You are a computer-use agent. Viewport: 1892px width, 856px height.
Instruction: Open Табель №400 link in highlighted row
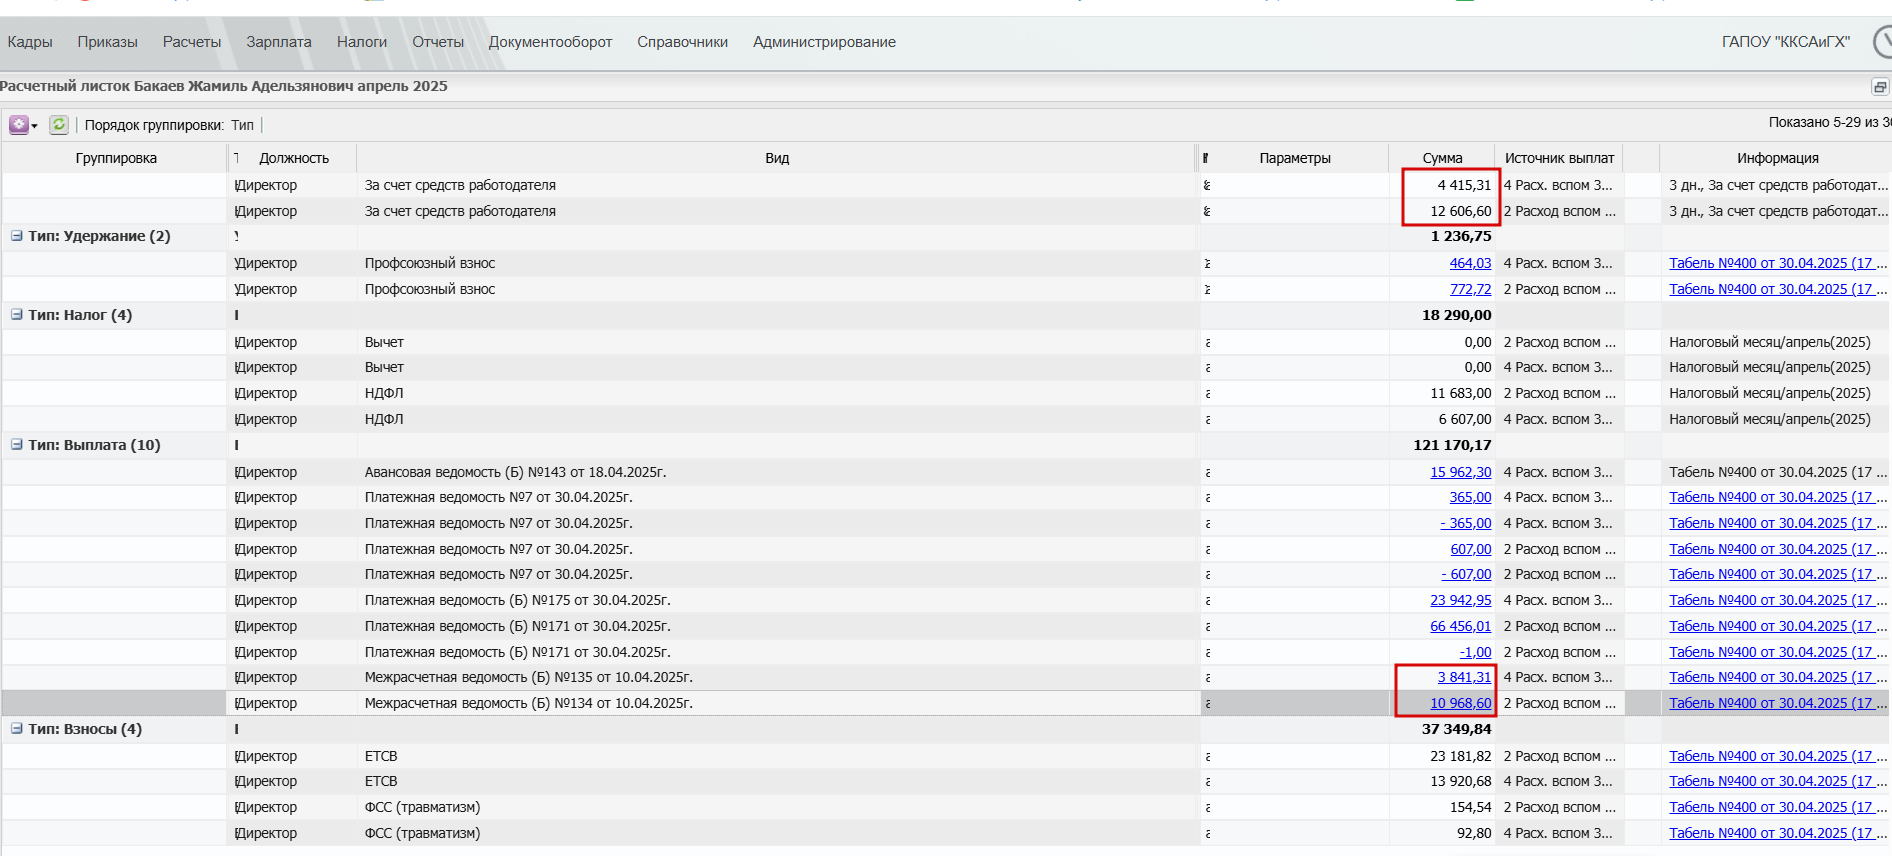pos(1770,703)
